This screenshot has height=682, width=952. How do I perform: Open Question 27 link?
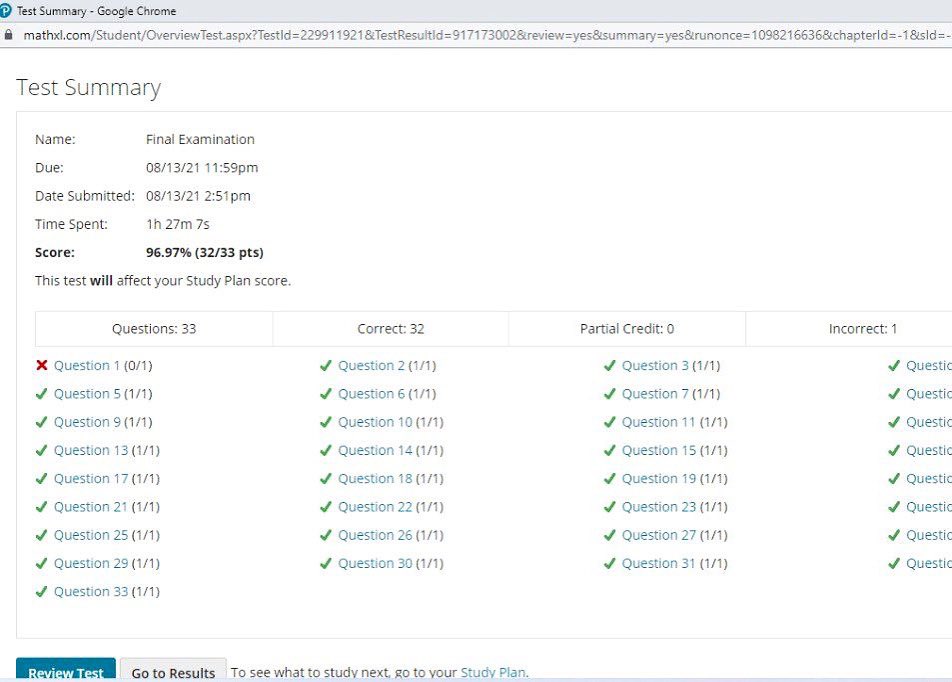coord(659,536)
